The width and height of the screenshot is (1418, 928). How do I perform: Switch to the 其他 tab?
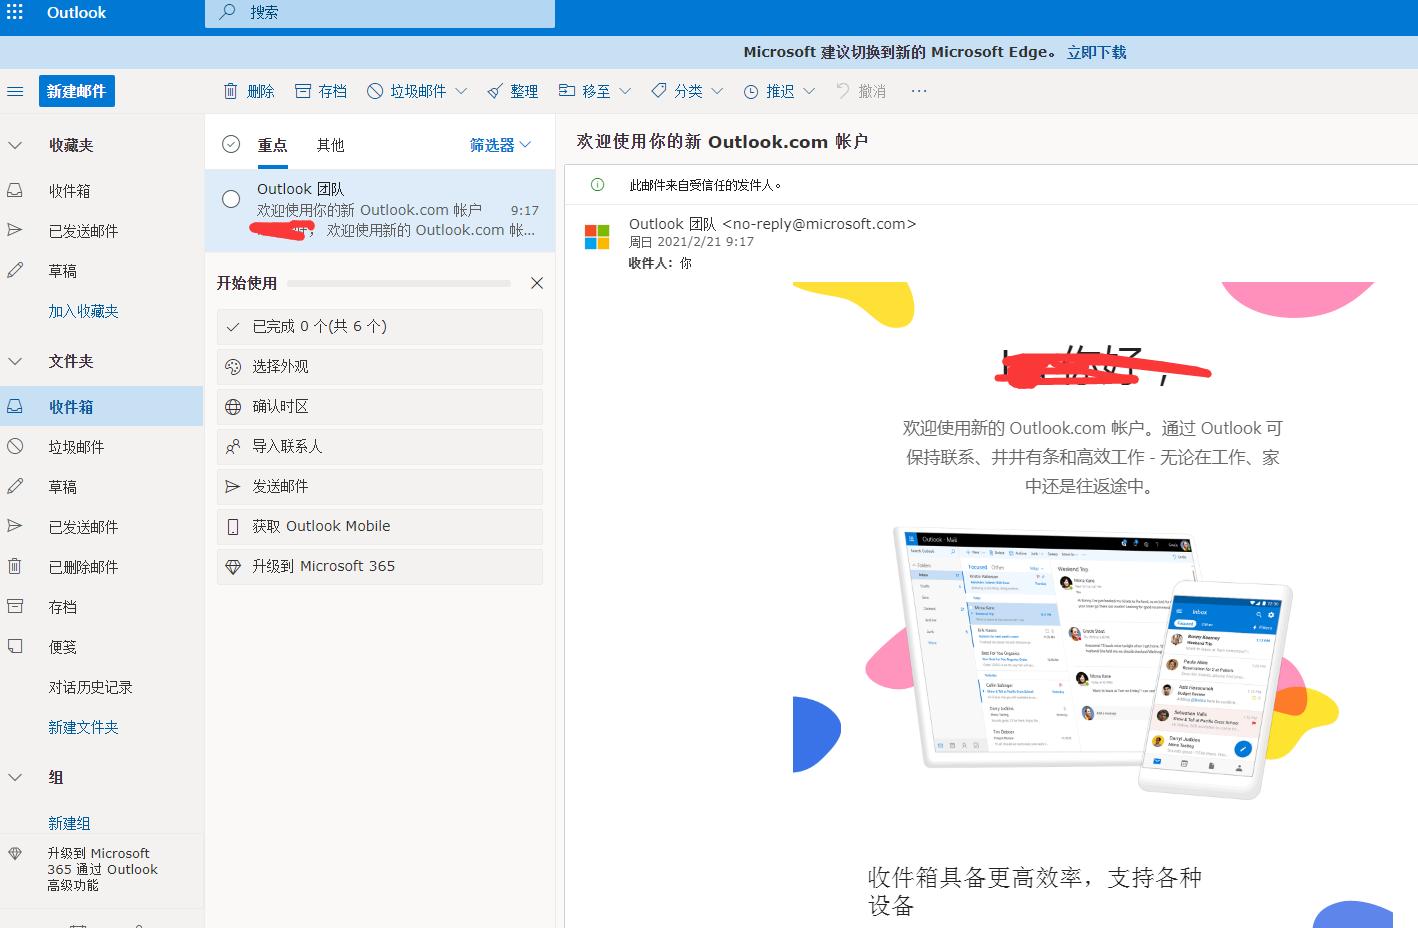pyautogui.click(x=330, y=144)
